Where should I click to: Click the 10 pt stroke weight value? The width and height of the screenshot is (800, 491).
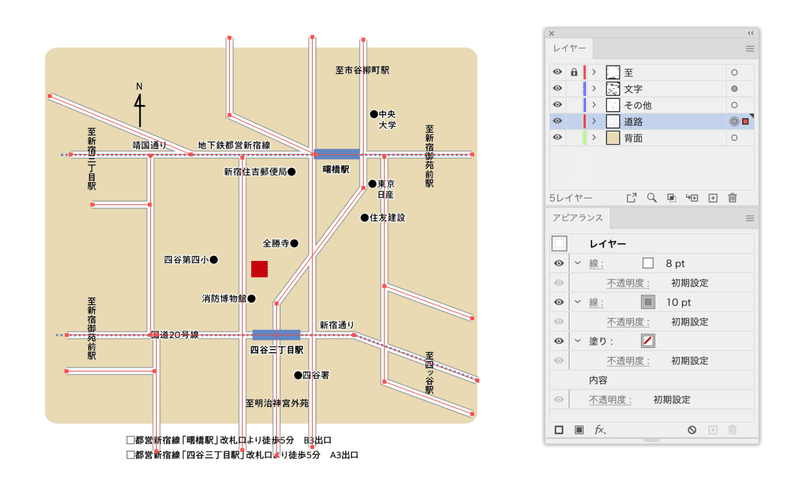[x=678, y=302]
